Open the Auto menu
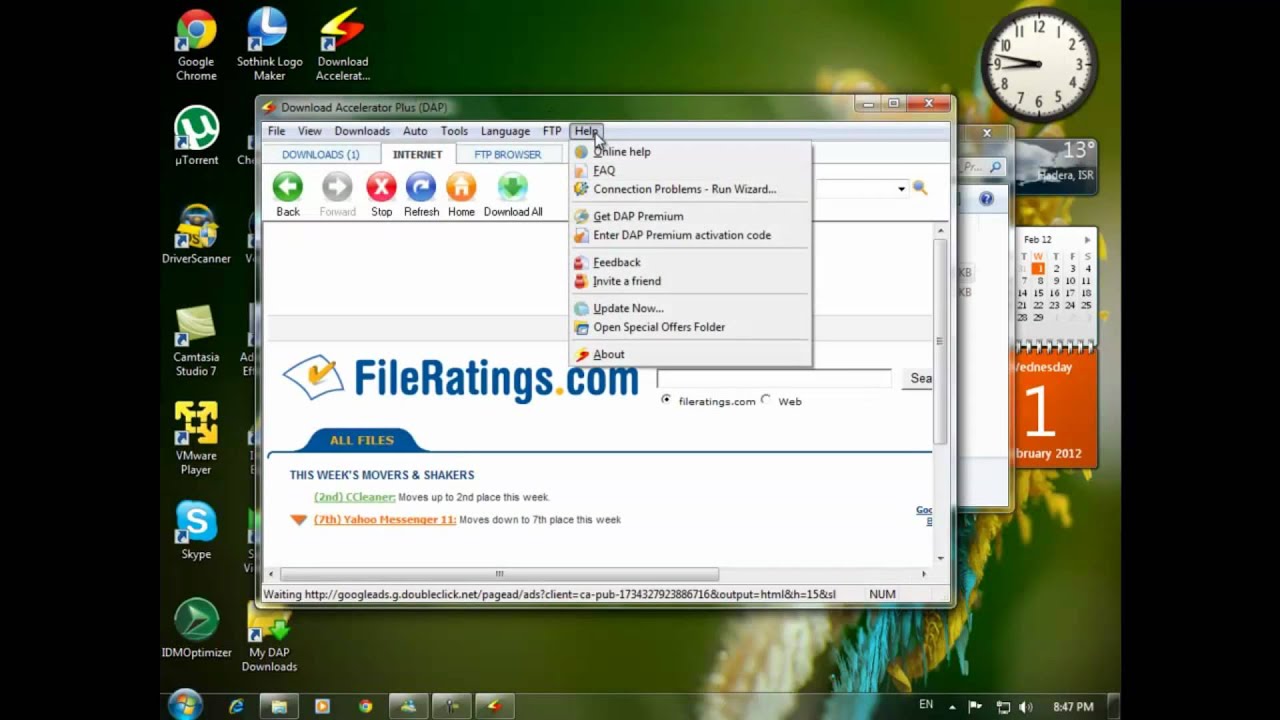The image size is (1280, 720). point(415,131)
